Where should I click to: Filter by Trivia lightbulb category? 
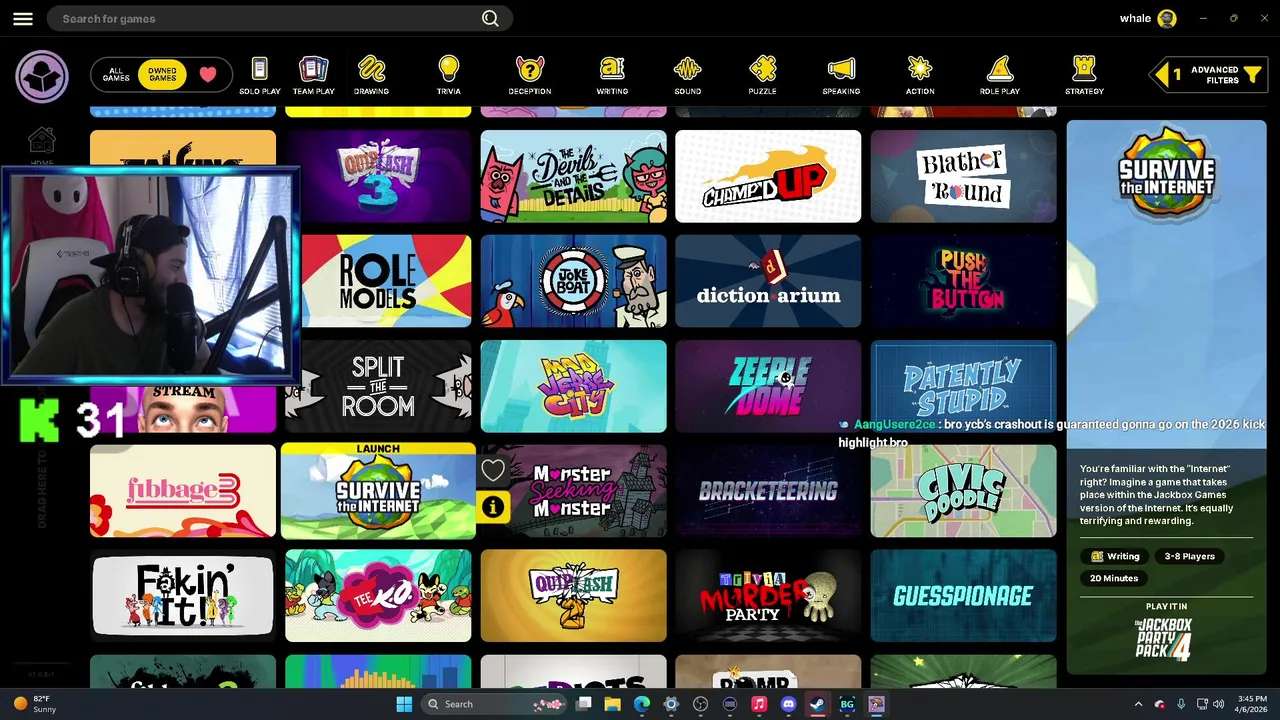(x=449, y=76)
